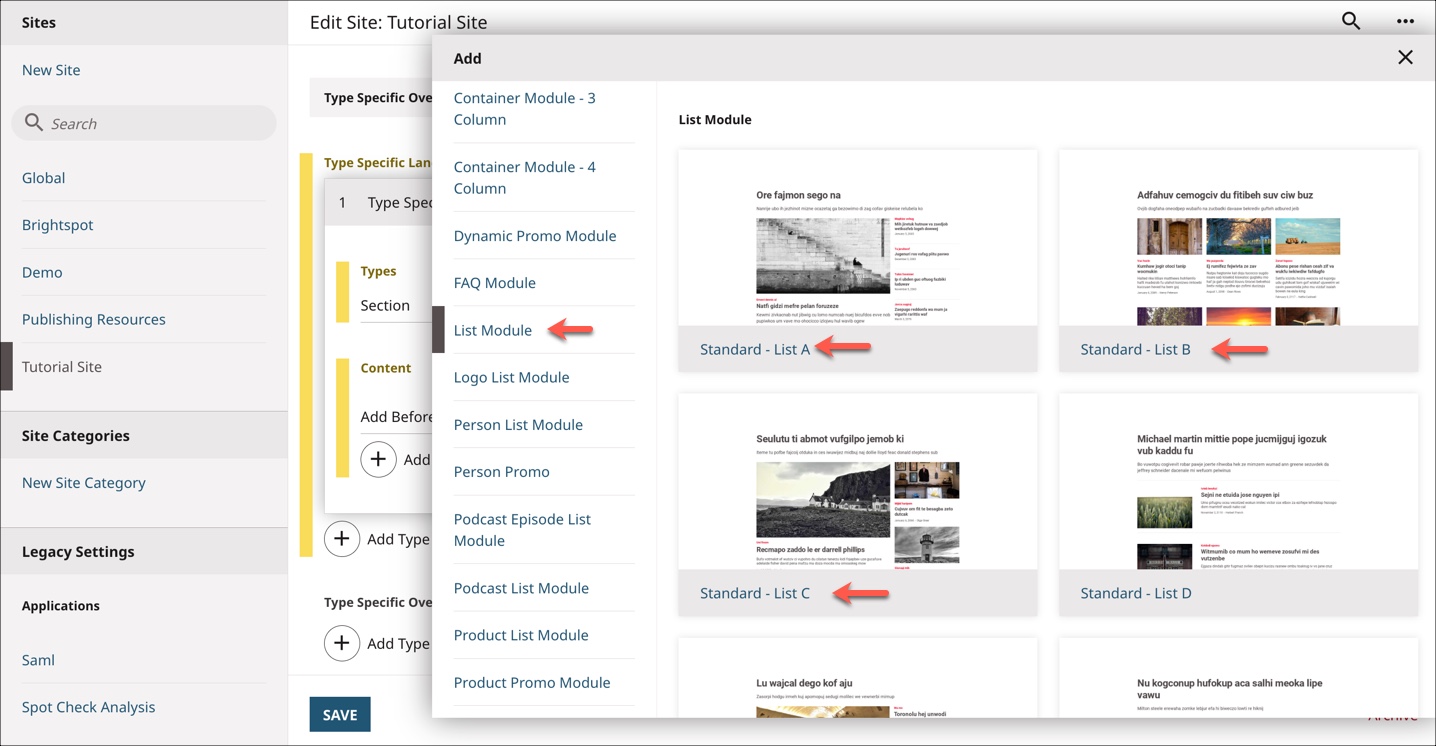Image resolution: width=1436 pixels, height=746 pixels.
Task: Choose Logo List Module
Action: pyautogui.click(x=511, y=377)
